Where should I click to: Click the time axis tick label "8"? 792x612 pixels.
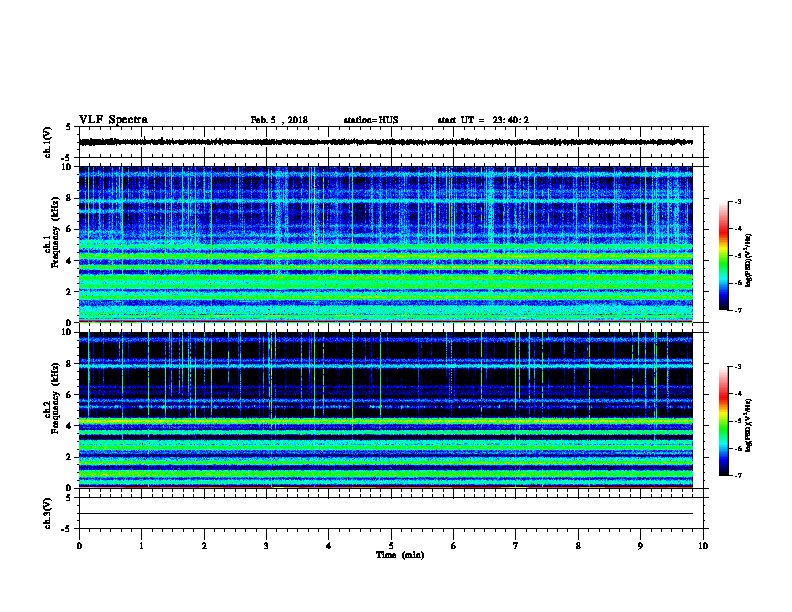point(578,546)
